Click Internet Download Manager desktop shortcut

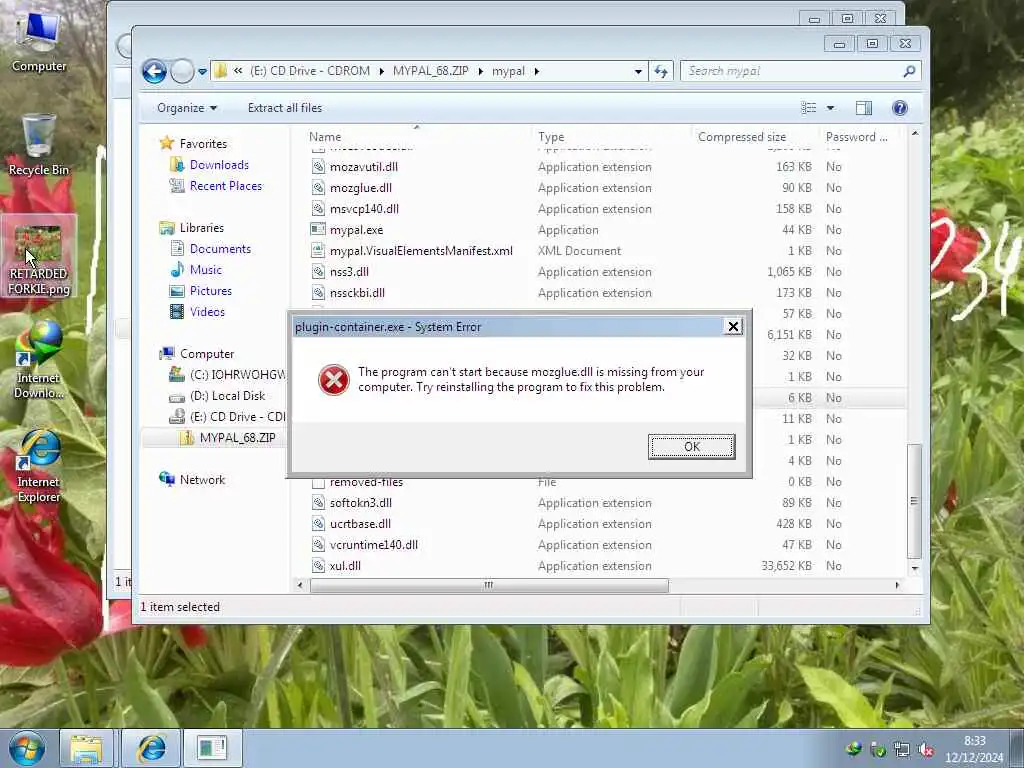(x=39, y=359)
